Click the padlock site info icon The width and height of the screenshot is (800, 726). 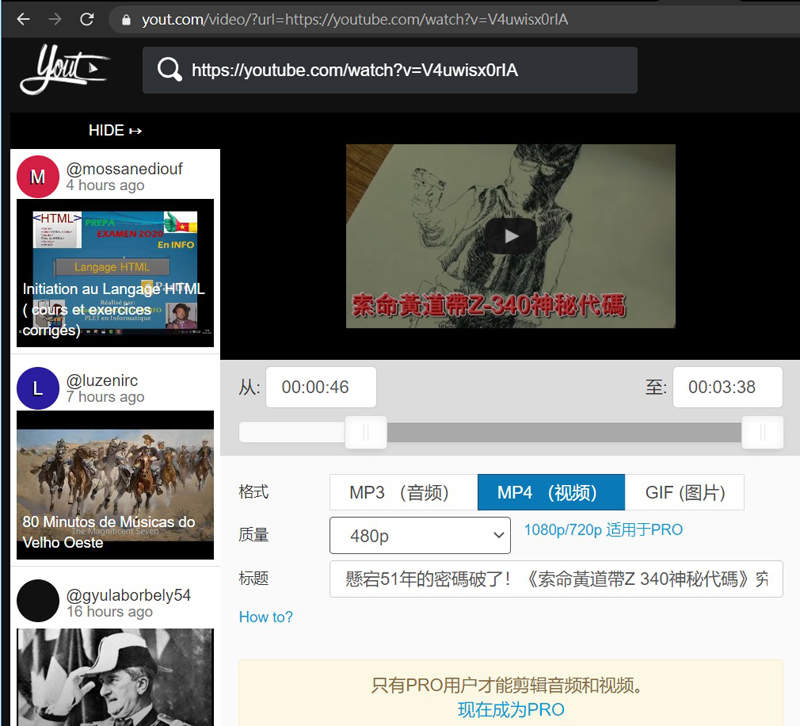pyautogui.click(x=126, y=19)
